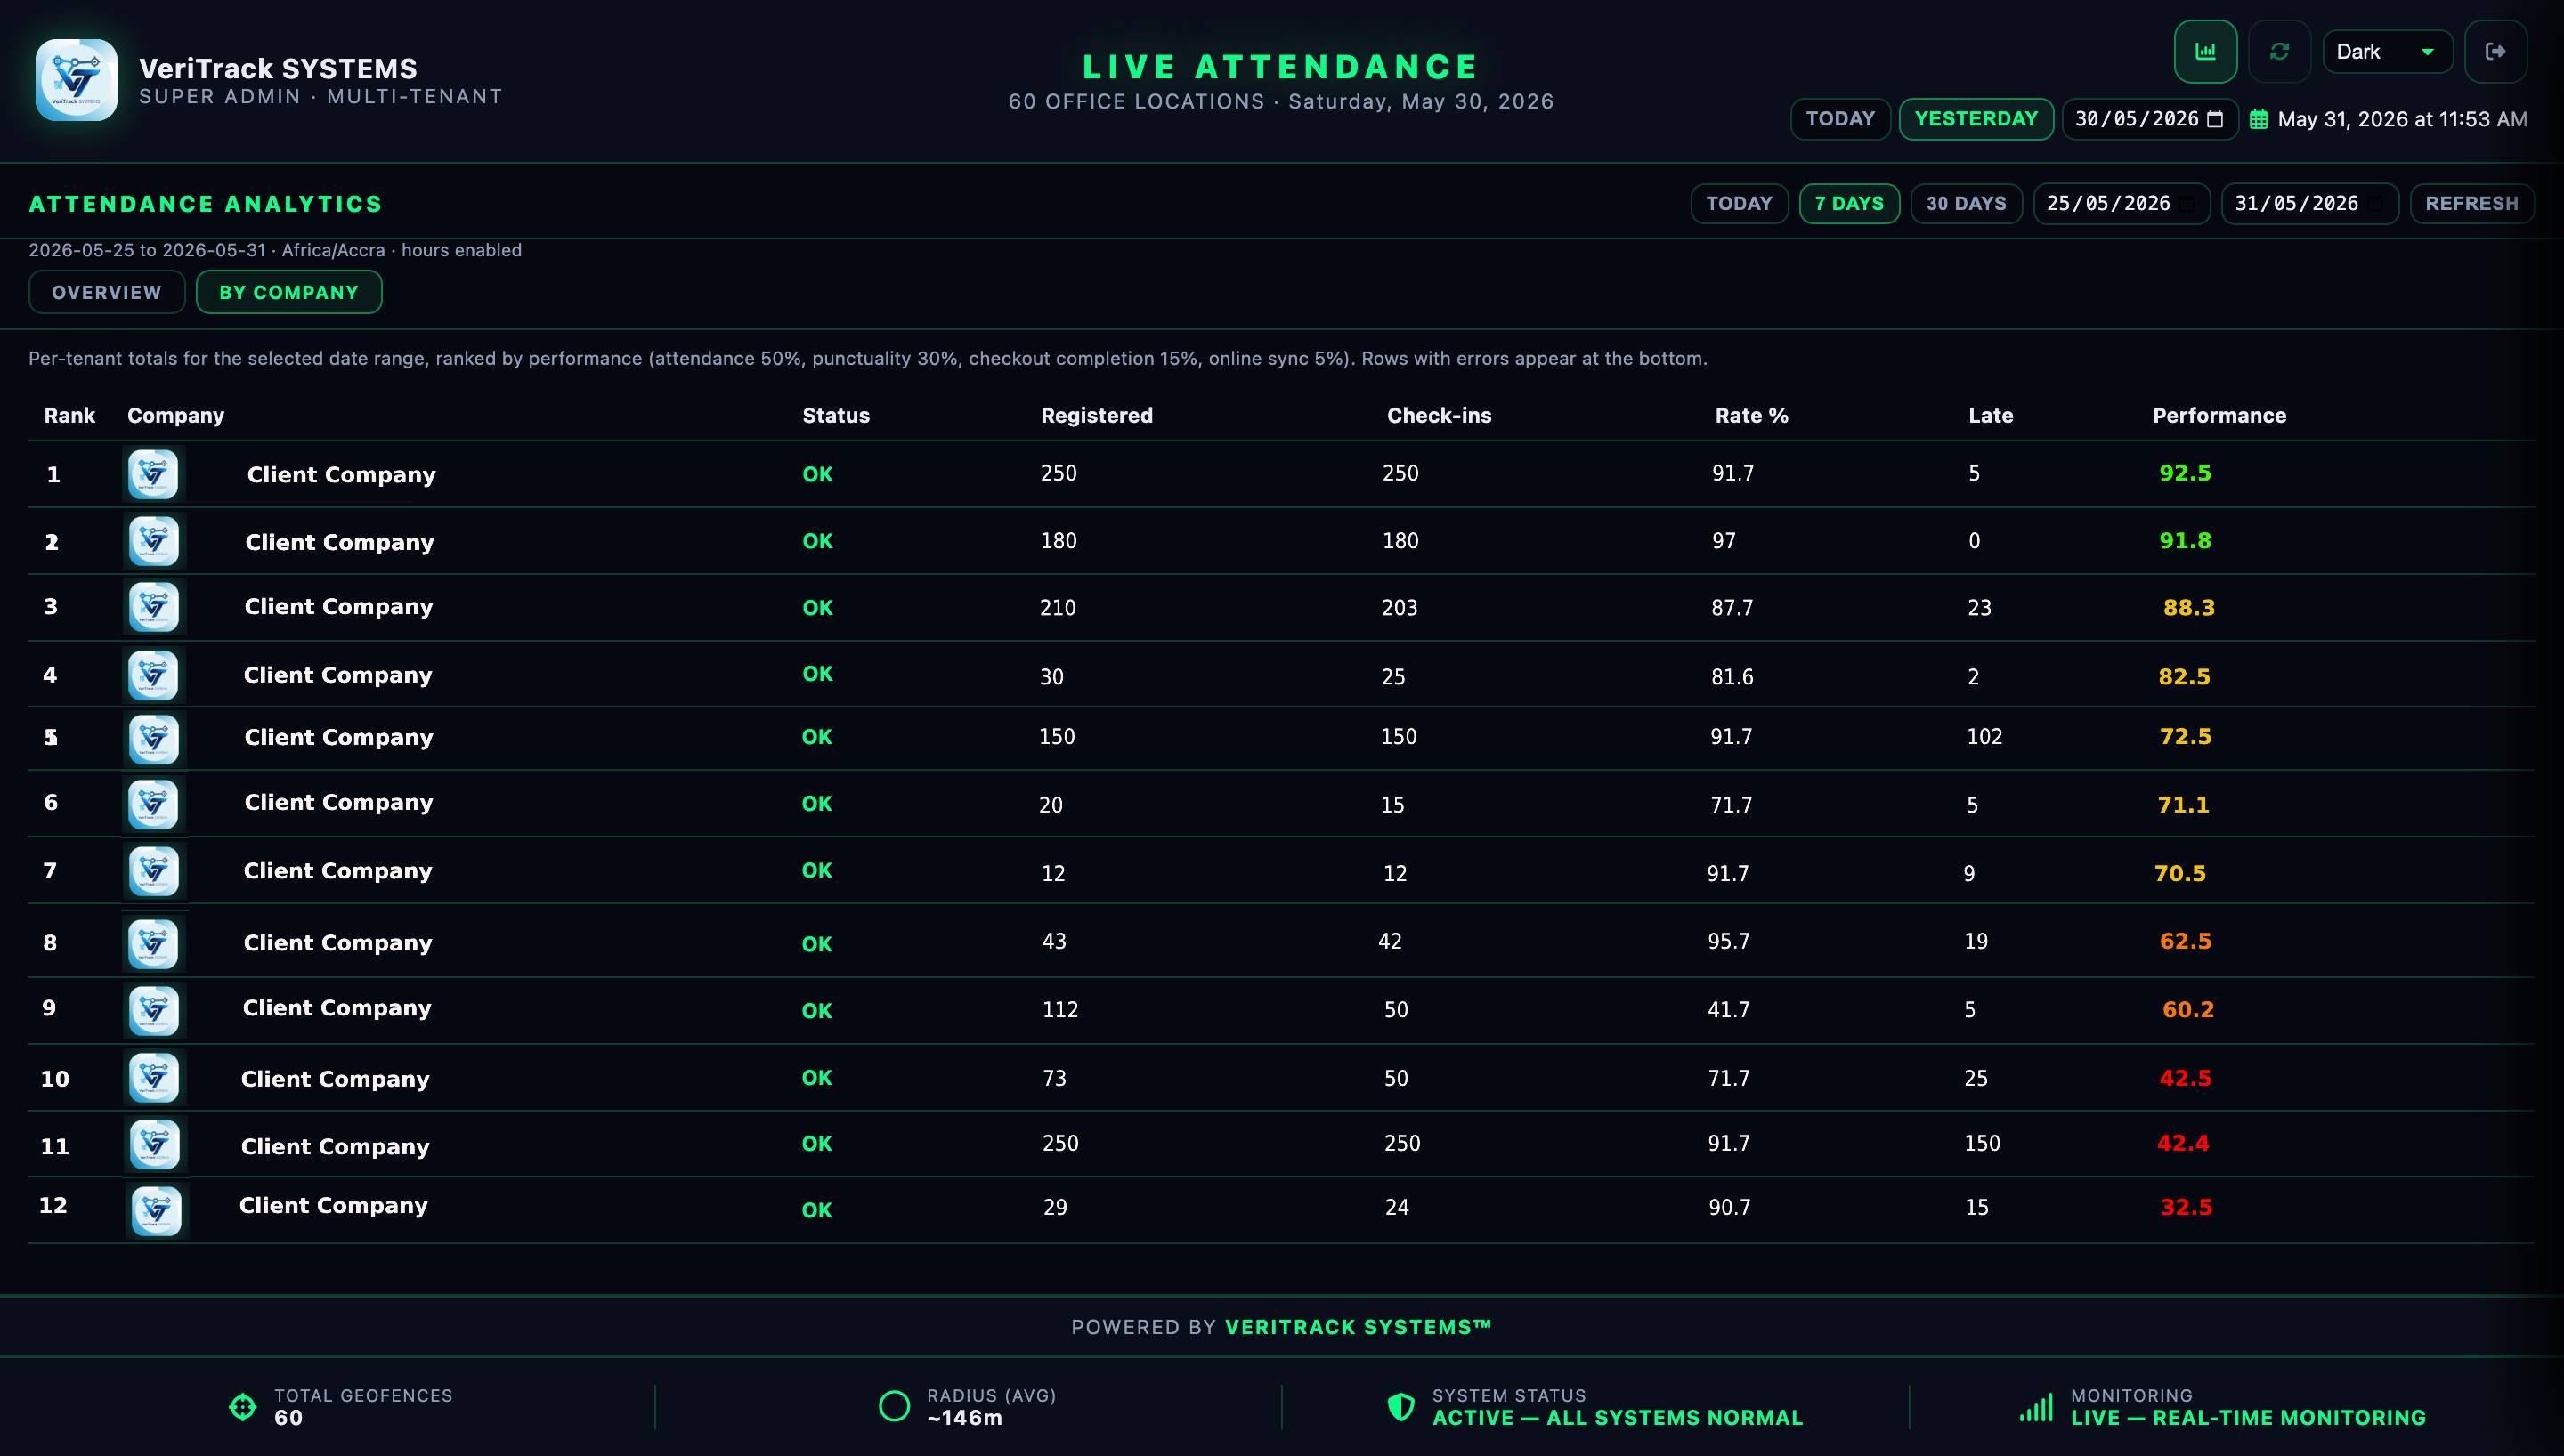Click the company logo in rank 6 row
Viewport: 2564px width, 1456px height.
coord(154,804)
